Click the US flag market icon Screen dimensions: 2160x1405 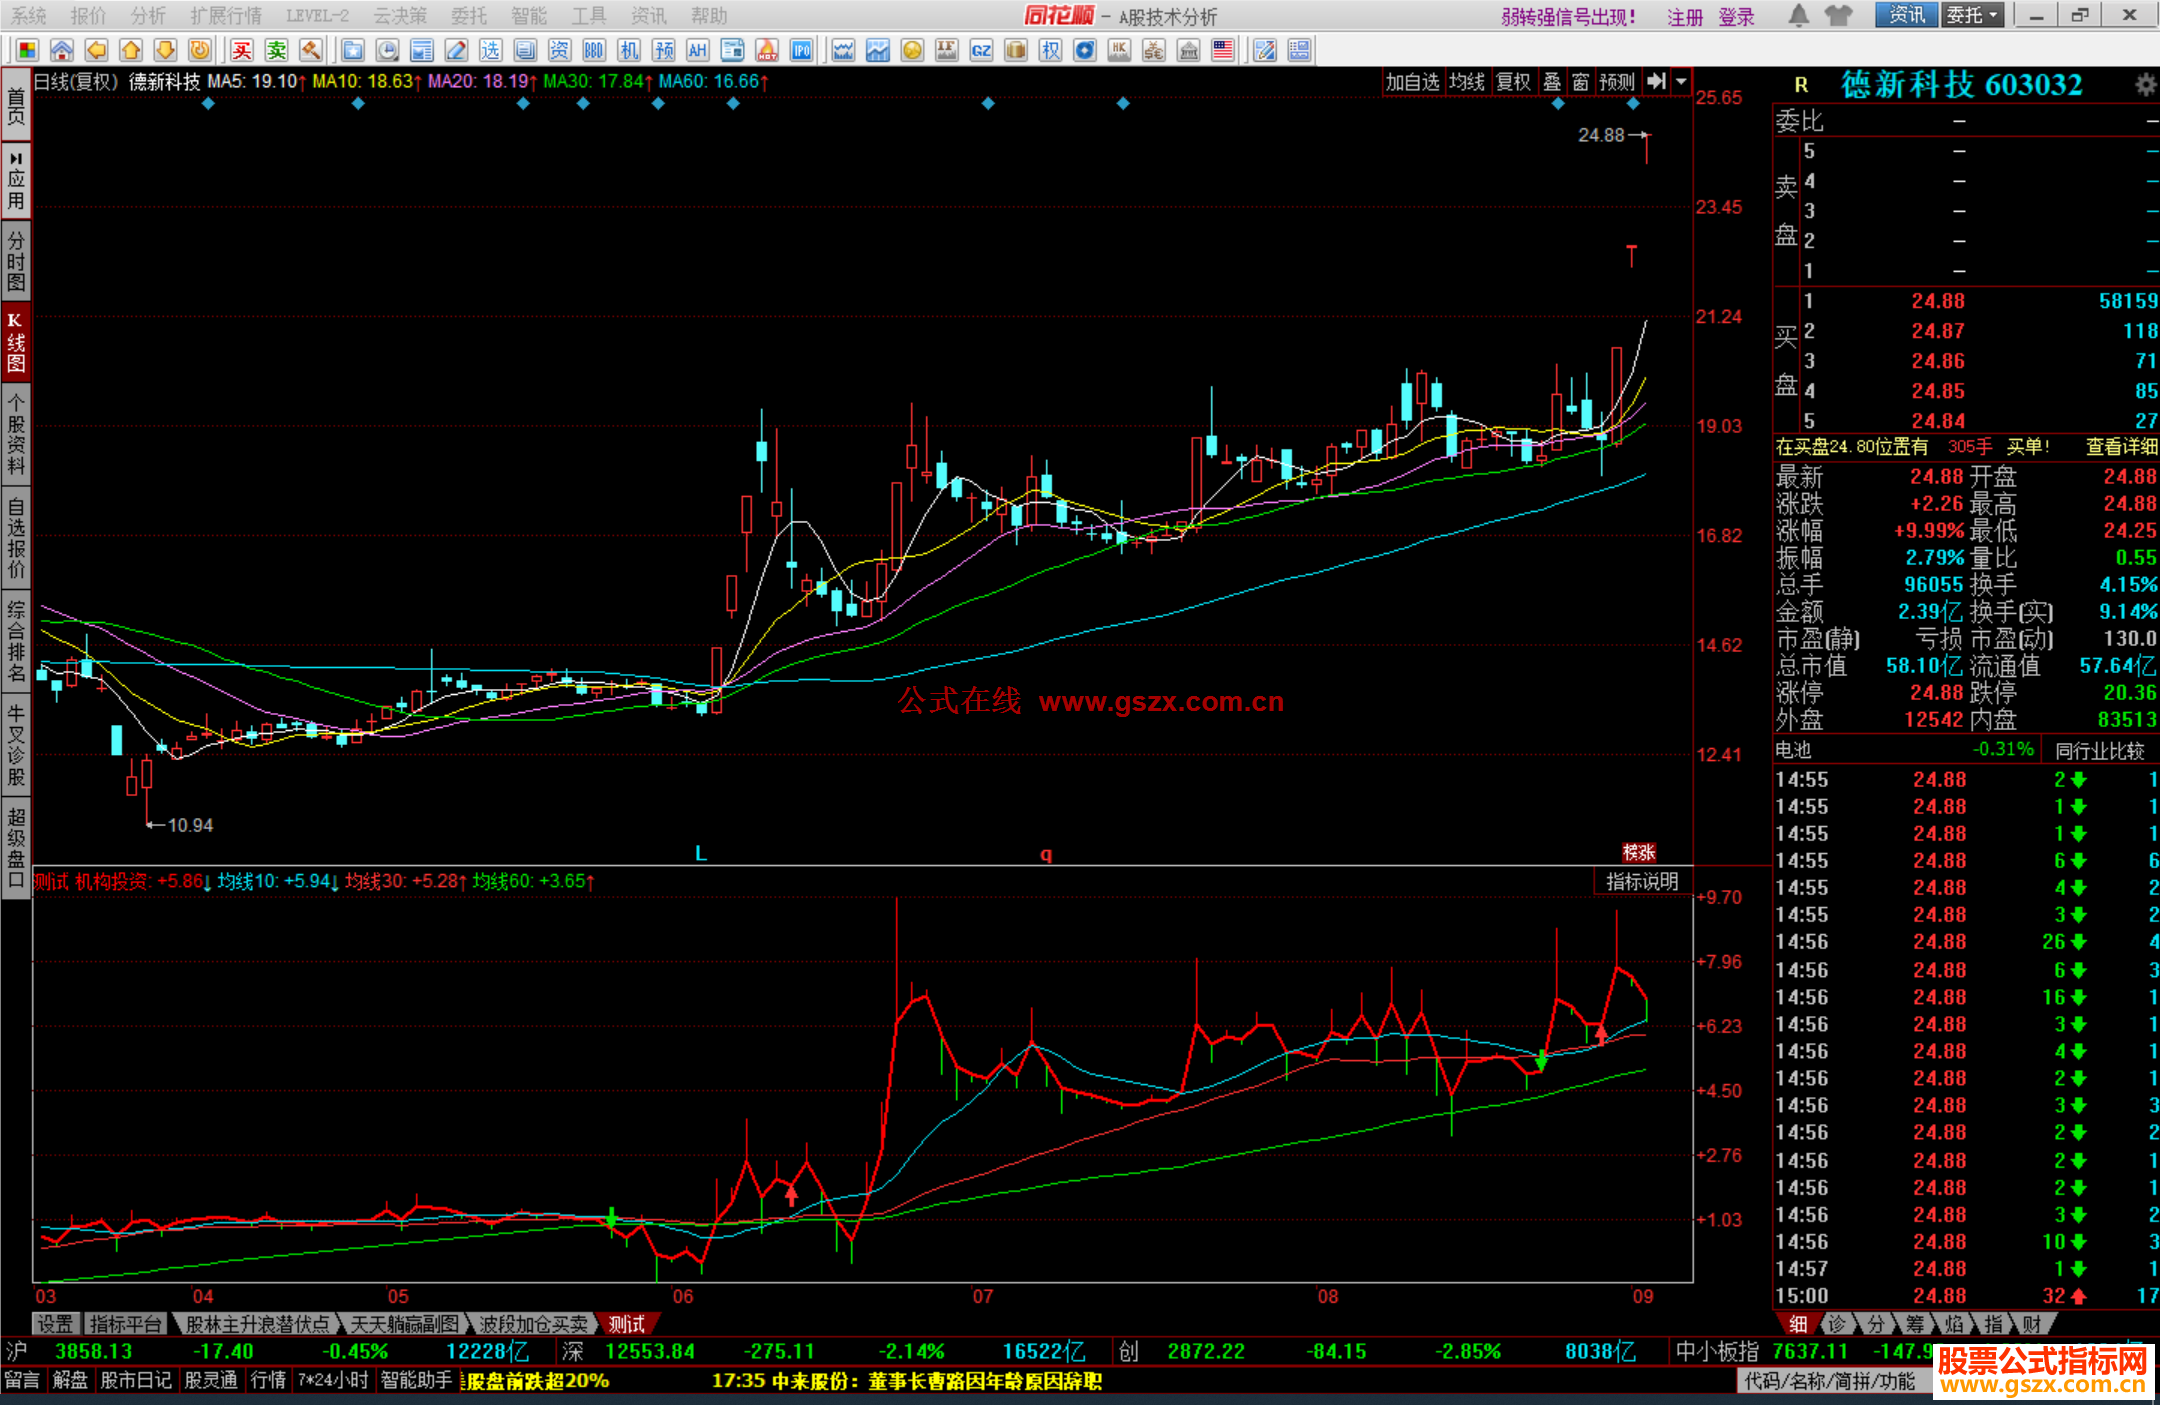click(1222, 50)
